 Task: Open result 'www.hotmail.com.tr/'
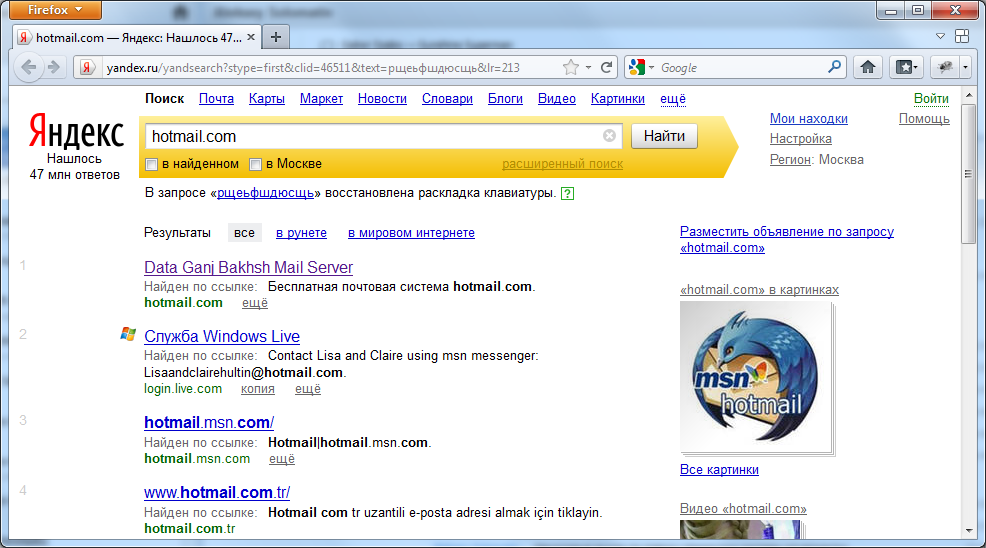click(217, 493)
